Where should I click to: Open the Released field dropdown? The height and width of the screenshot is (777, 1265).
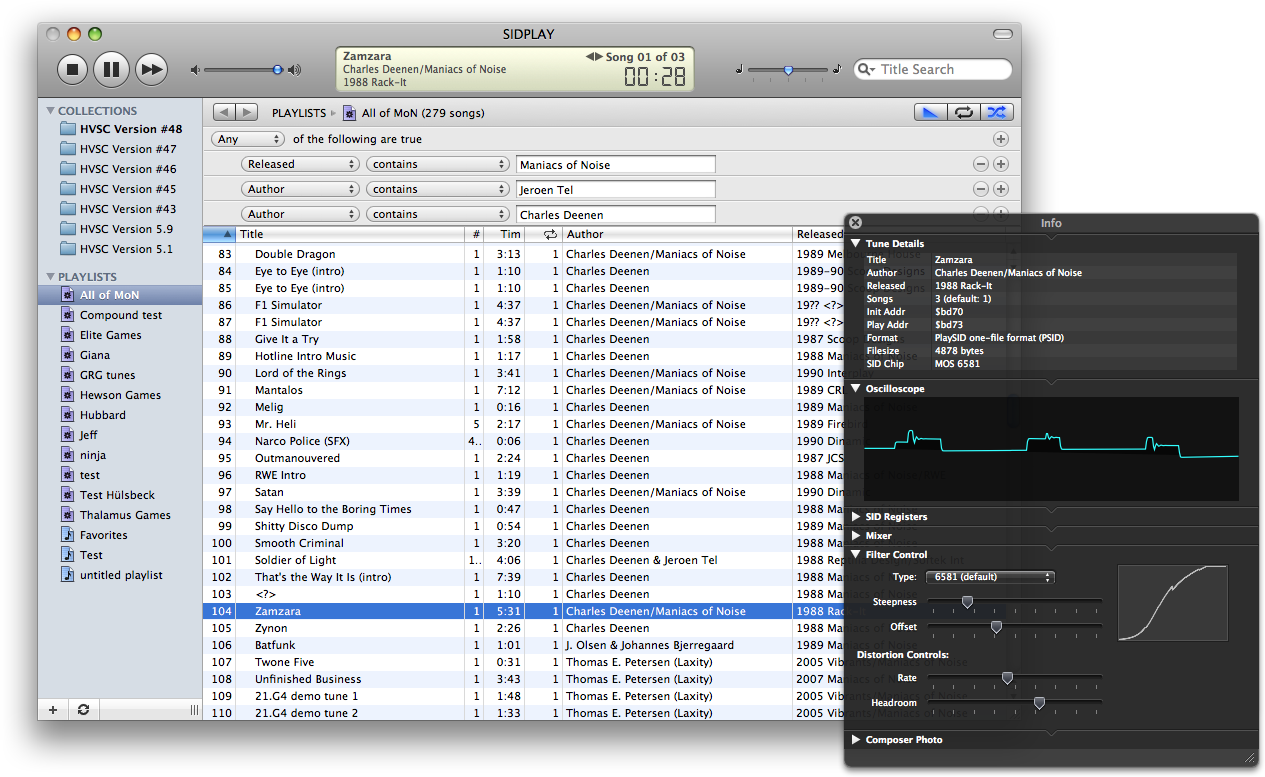(300, 164)
